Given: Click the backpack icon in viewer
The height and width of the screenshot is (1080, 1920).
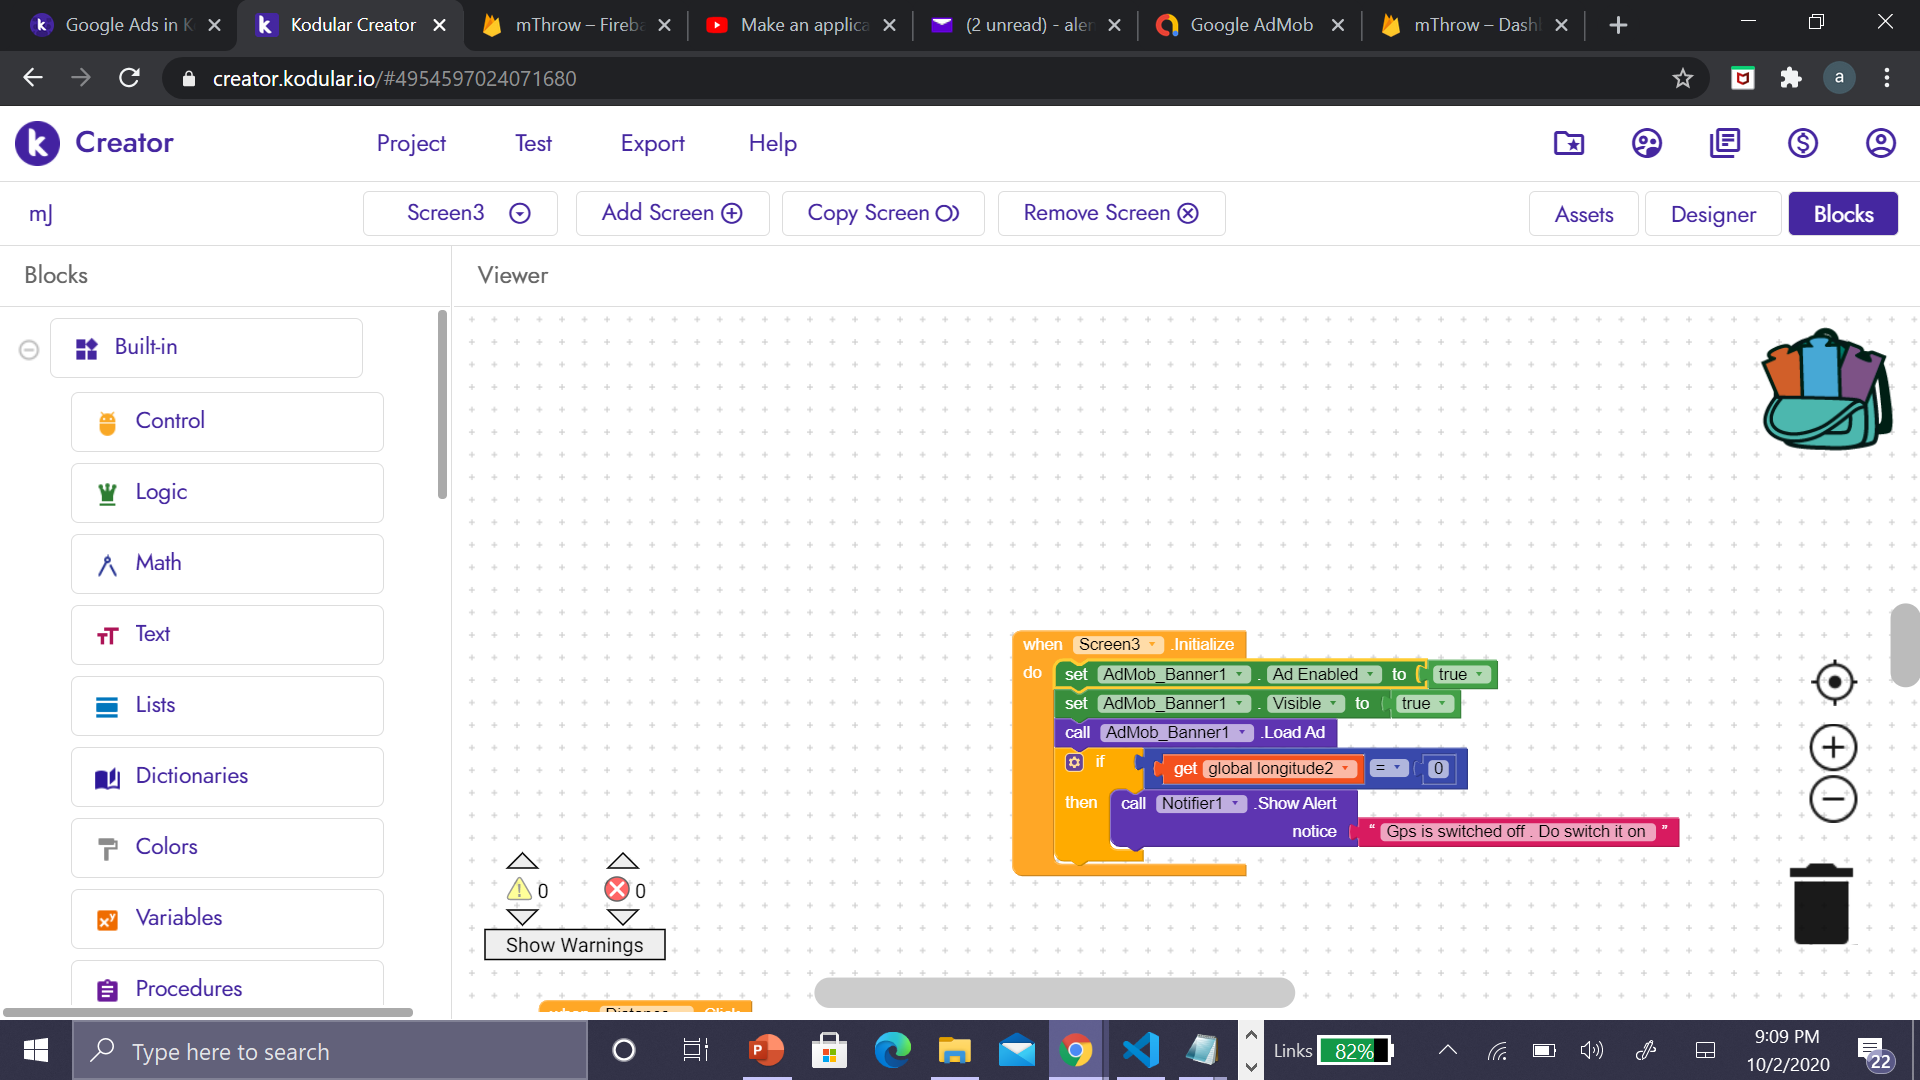Looking at the screenshot, I should pyautogui.click(x=1826, y=390).
